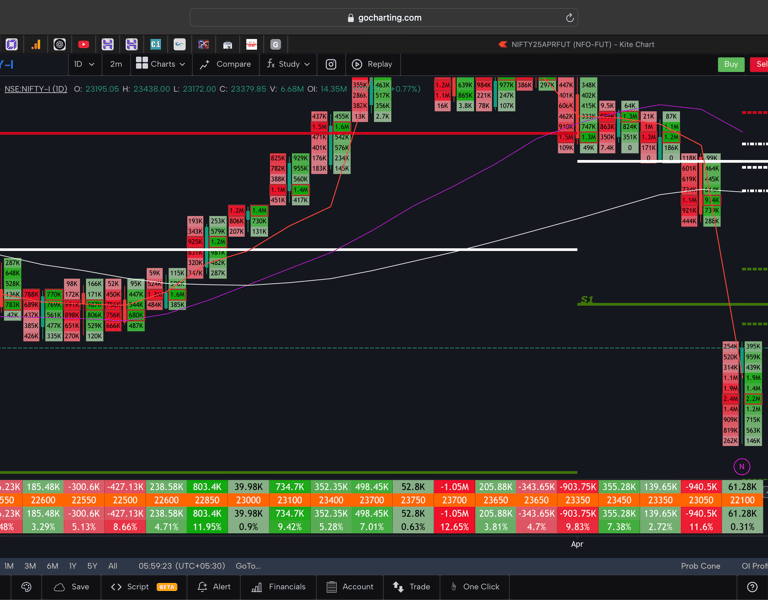Start bar Replay mode
Screen dimensions: 768x600
click(372, 64)
